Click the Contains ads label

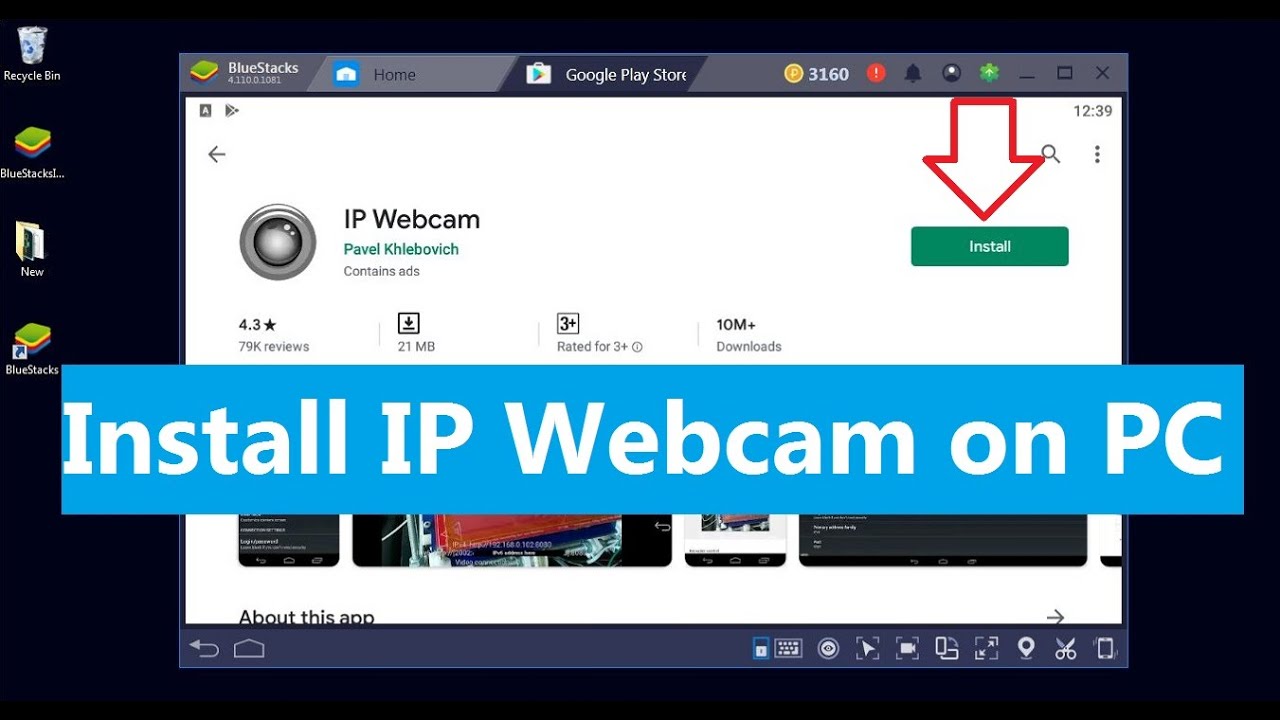coord(381,271)
